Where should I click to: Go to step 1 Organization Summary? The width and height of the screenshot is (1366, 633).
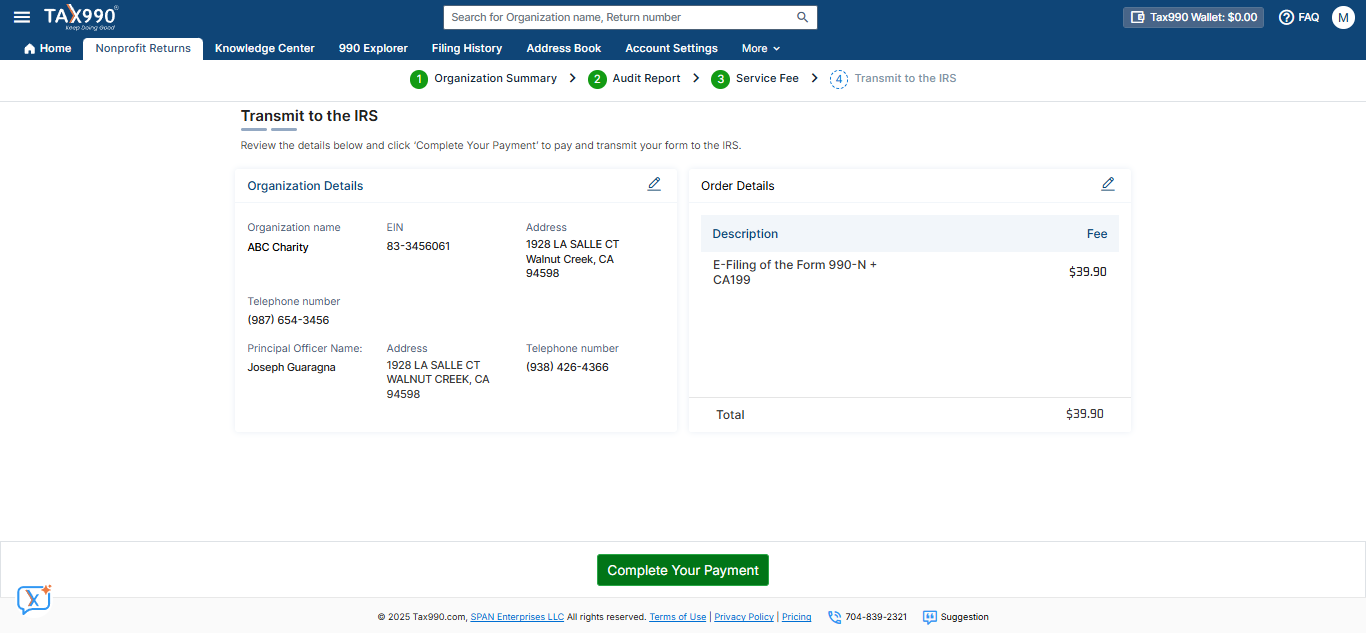484,79
